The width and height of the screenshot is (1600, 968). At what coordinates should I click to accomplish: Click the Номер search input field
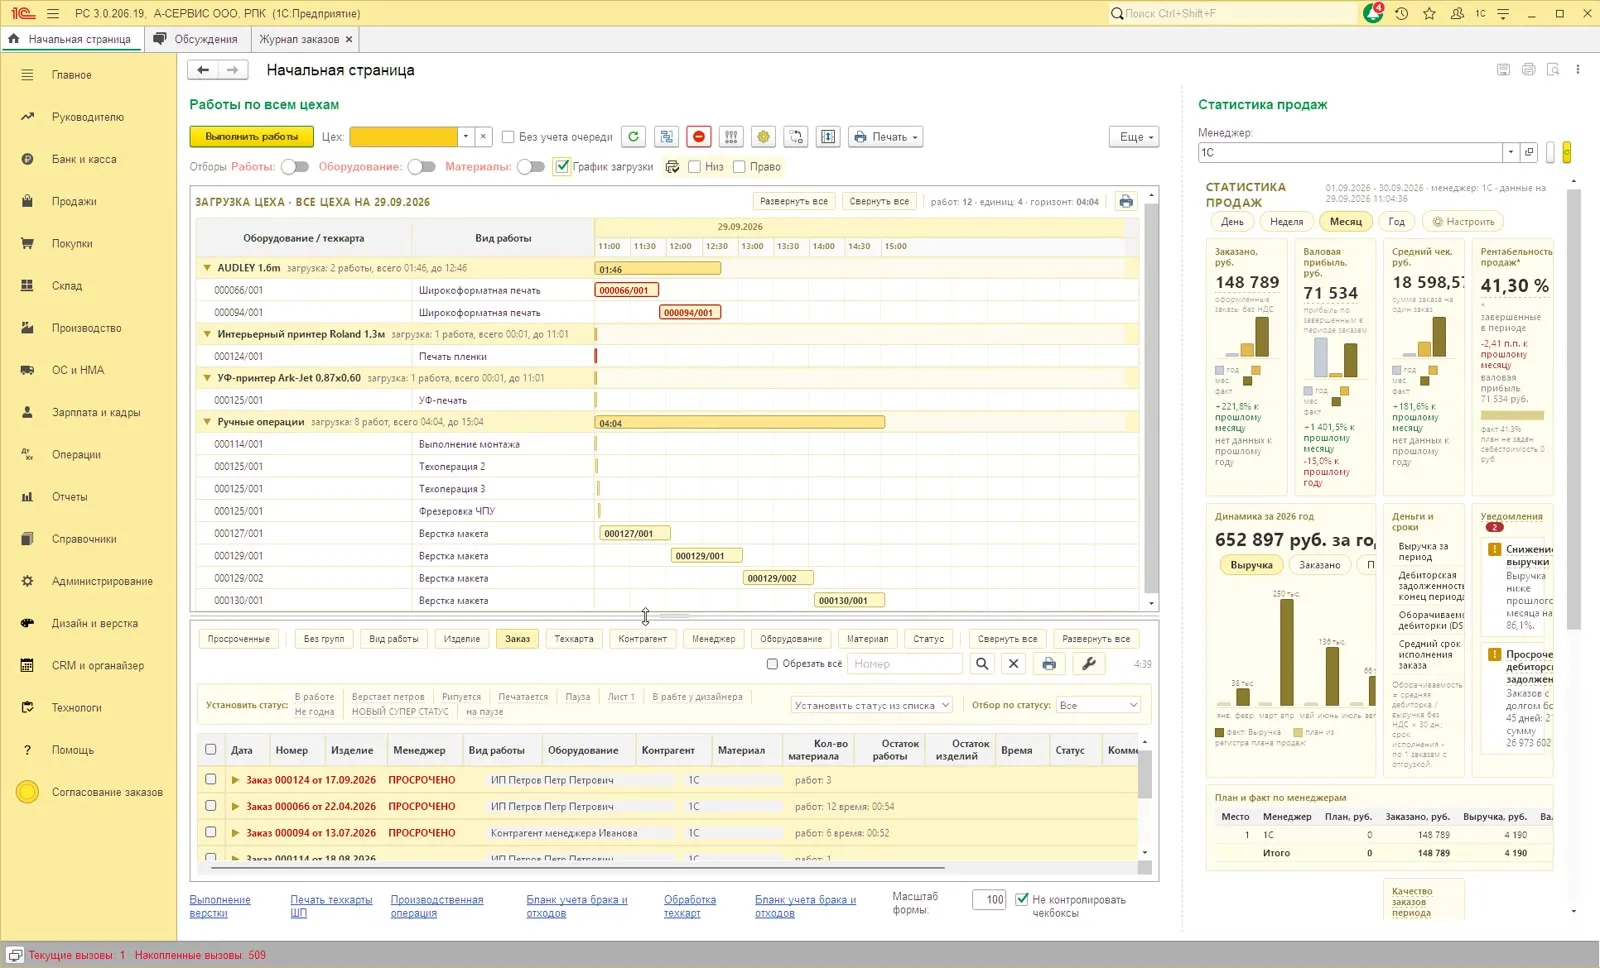(905, 664)
